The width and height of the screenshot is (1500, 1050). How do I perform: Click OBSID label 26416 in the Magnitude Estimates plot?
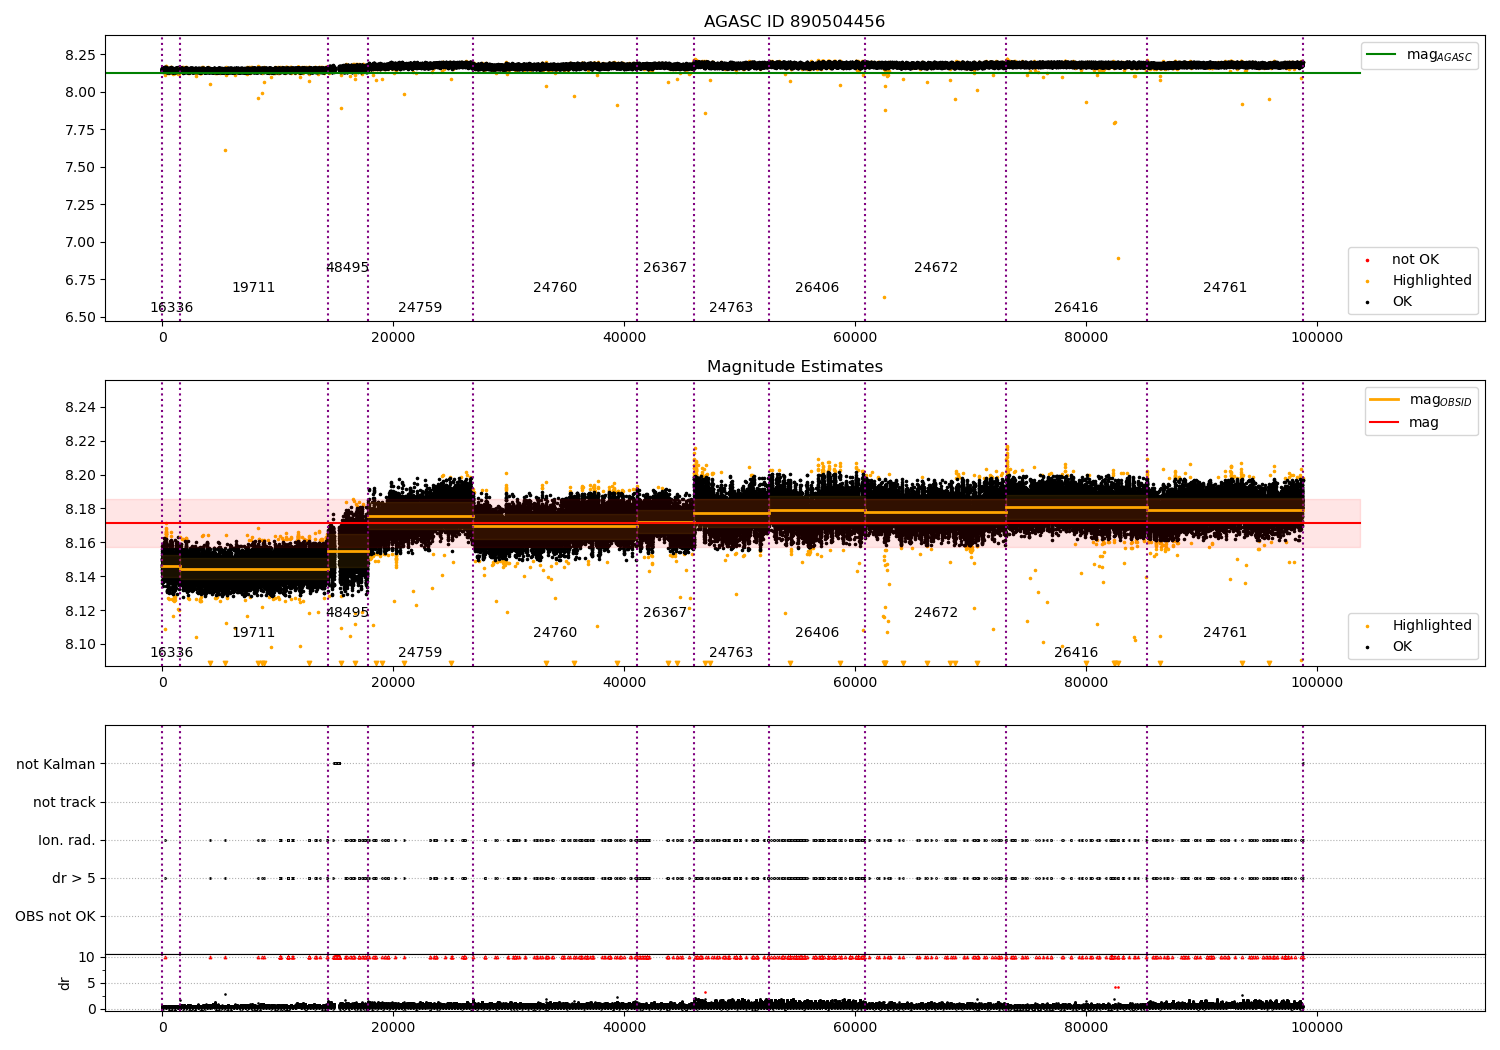click(x=1076, y=653)
